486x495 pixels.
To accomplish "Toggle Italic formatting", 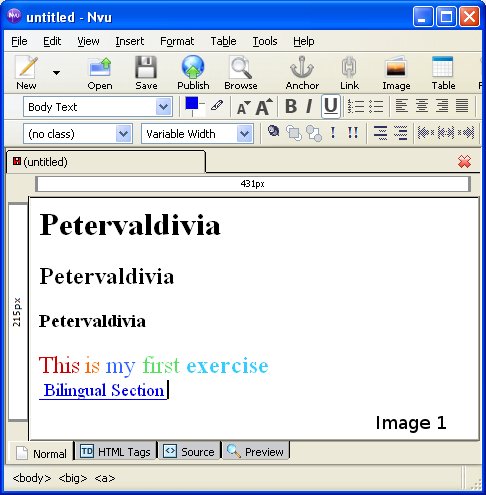I will (x=309, y=106).
